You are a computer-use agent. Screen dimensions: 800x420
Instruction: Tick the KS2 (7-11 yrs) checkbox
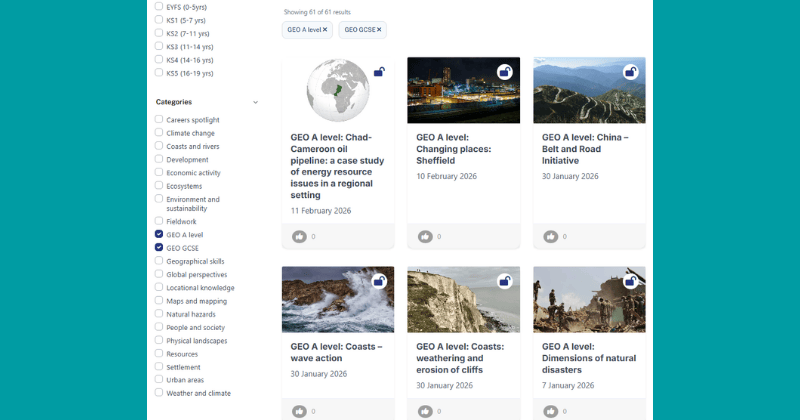click(159, 33)
